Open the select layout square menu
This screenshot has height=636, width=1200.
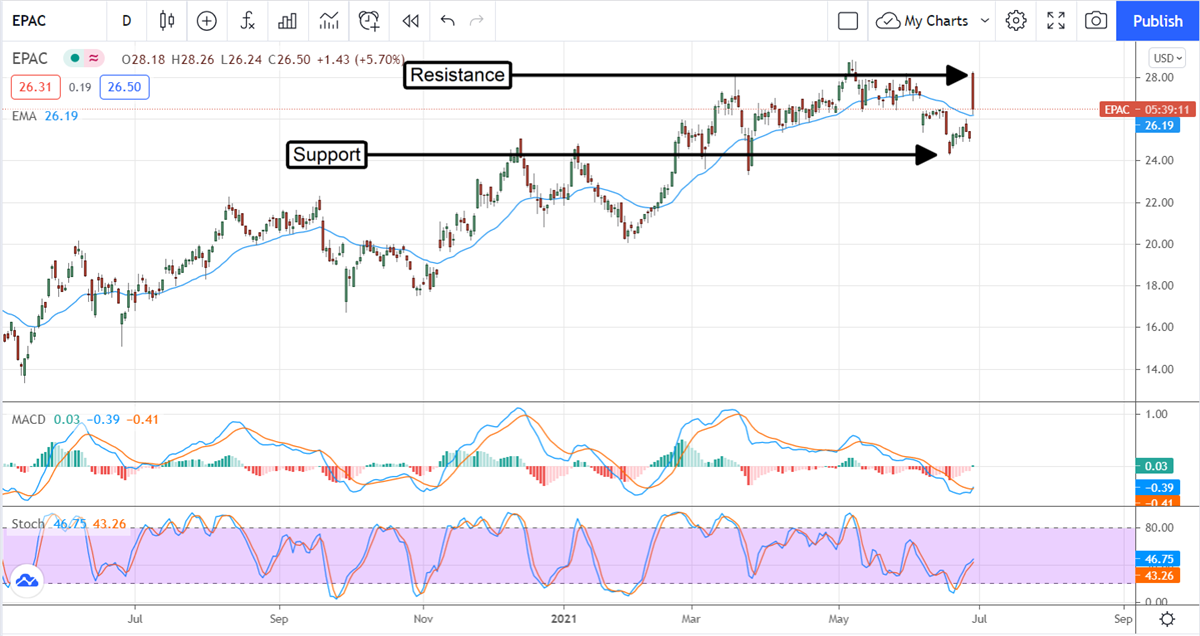[848, 20]
